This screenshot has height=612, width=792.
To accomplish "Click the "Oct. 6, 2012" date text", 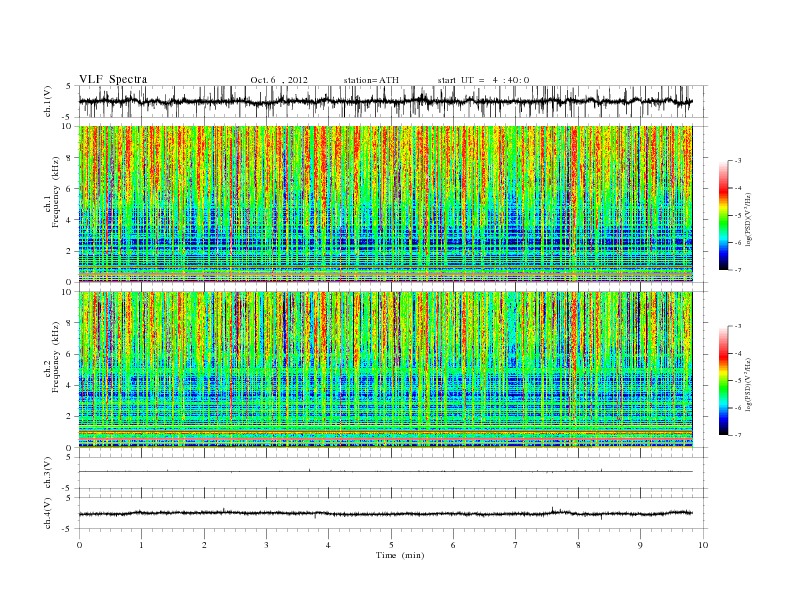I will click(x=279, y=80).
